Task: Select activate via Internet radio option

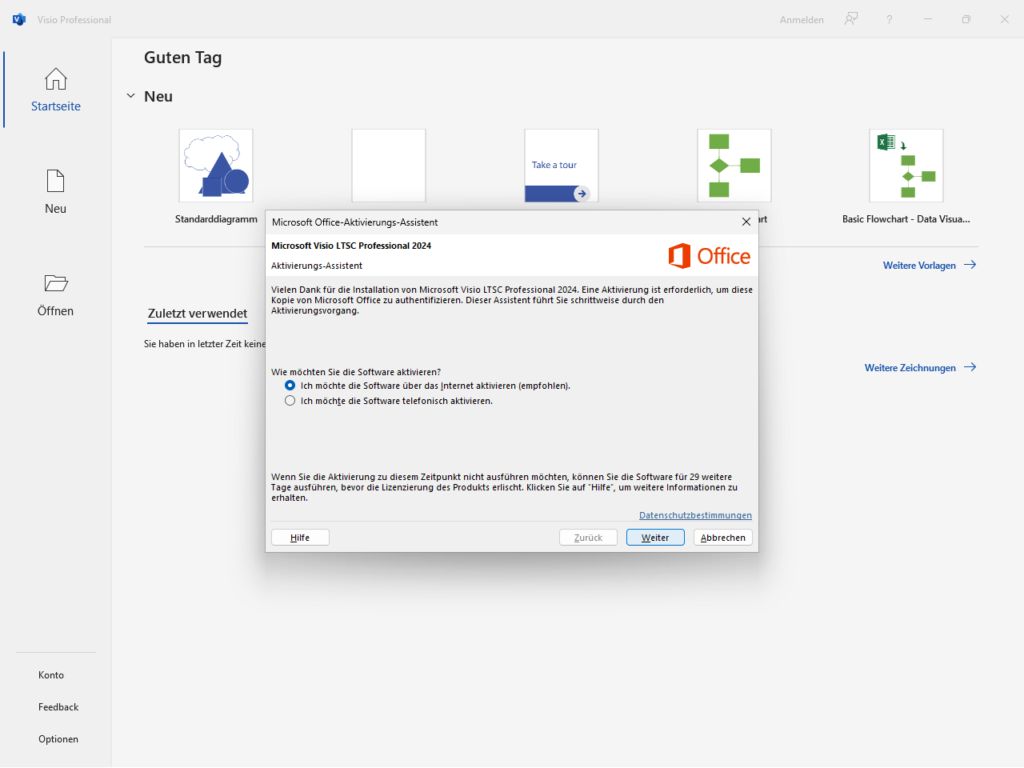Action: click(x=290, y=385)
